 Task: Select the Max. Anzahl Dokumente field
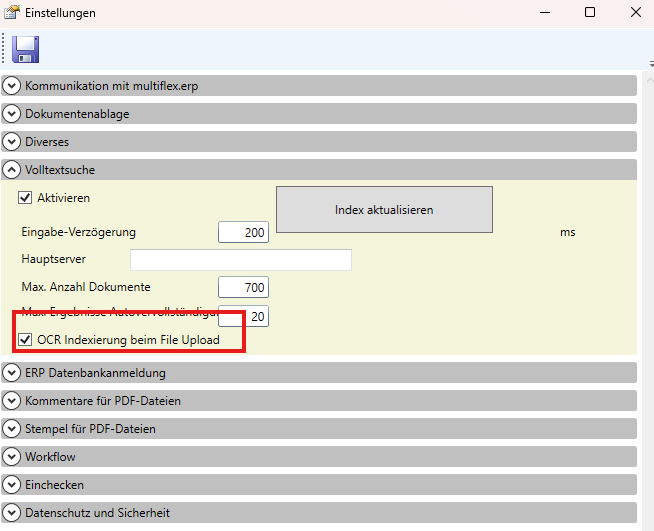point(244,288)
